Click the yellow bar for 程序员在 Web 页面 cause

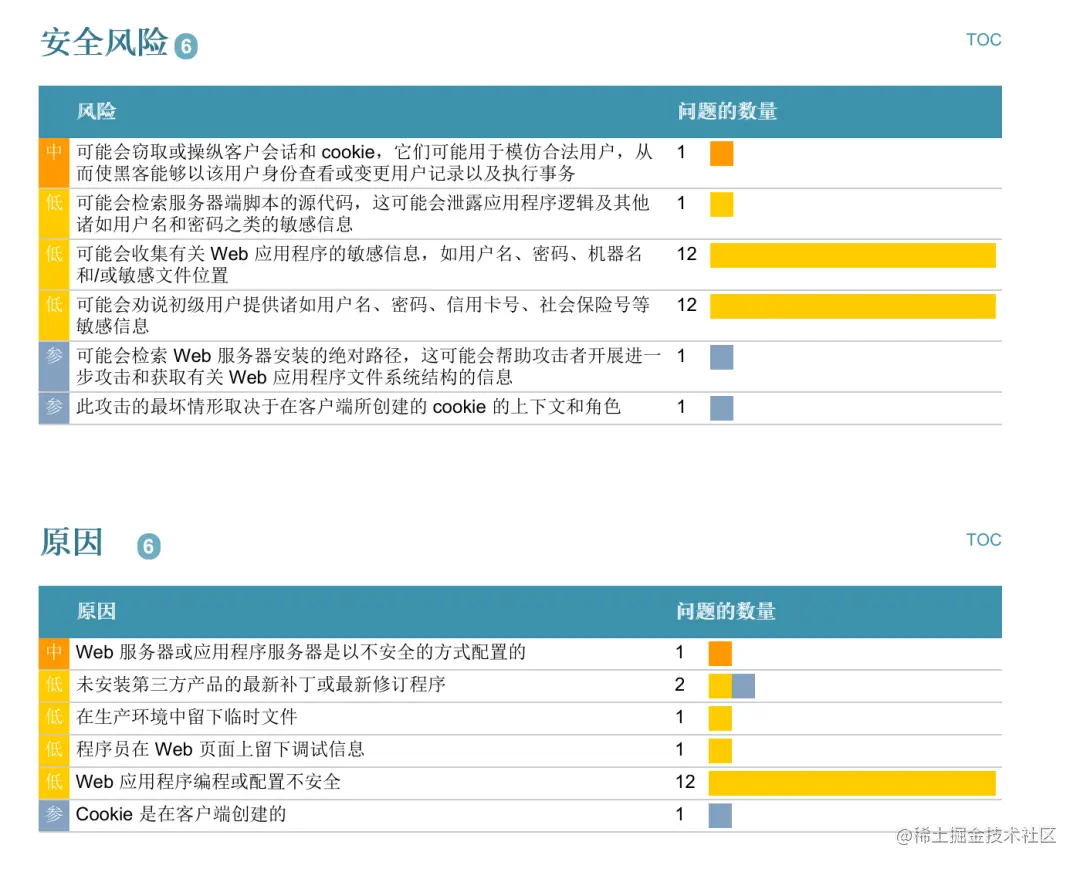pyautogui.click(x=720, y=751)
